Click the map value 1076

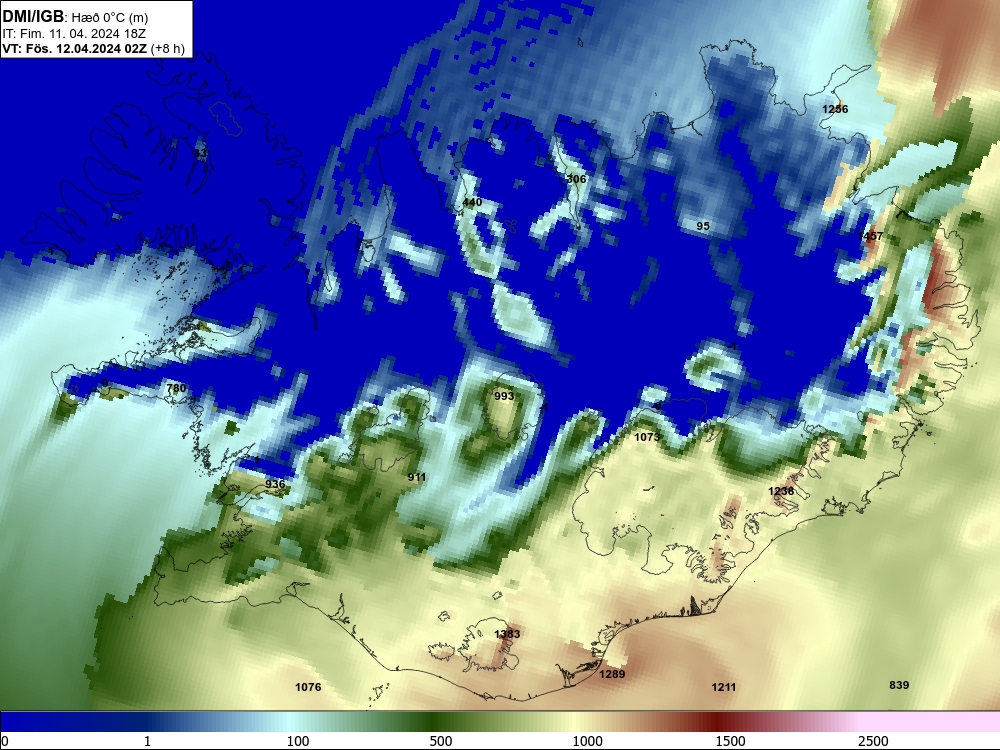[x=308, y=687]
